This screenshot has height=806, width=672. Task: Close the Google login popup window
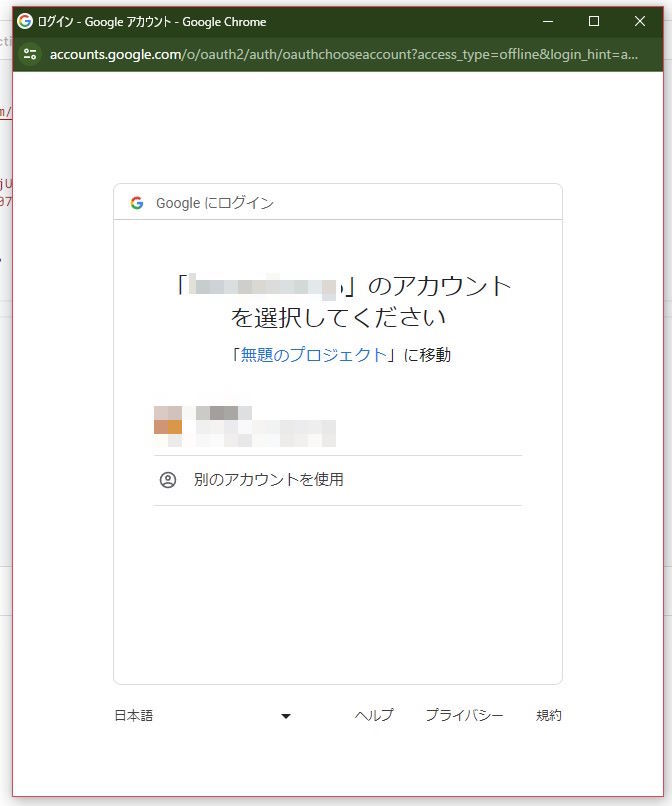(x=640, y=21)
